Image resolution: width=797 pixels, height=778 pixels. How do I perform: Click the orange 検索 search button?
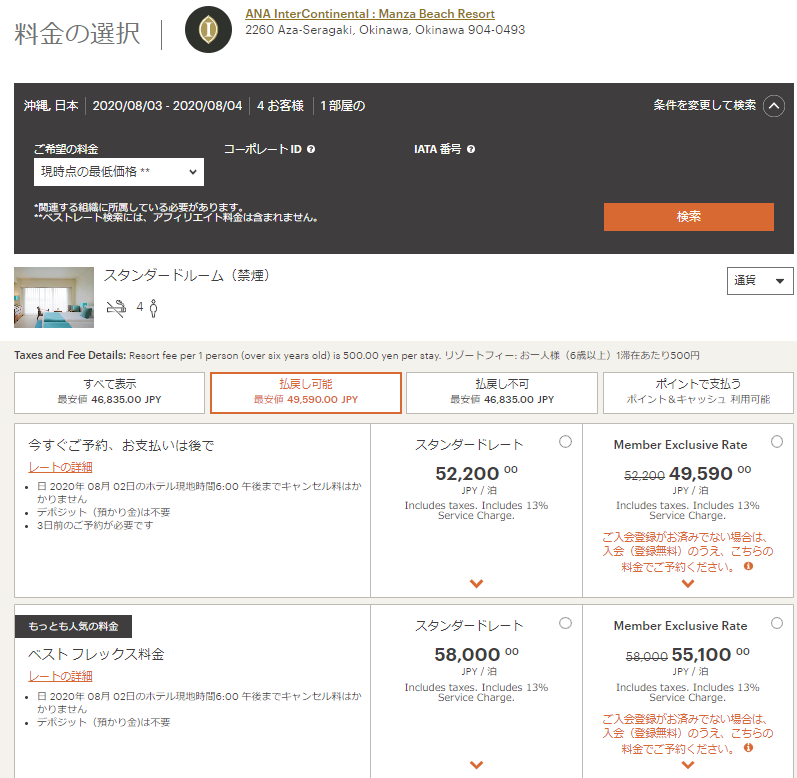(688, 217)
